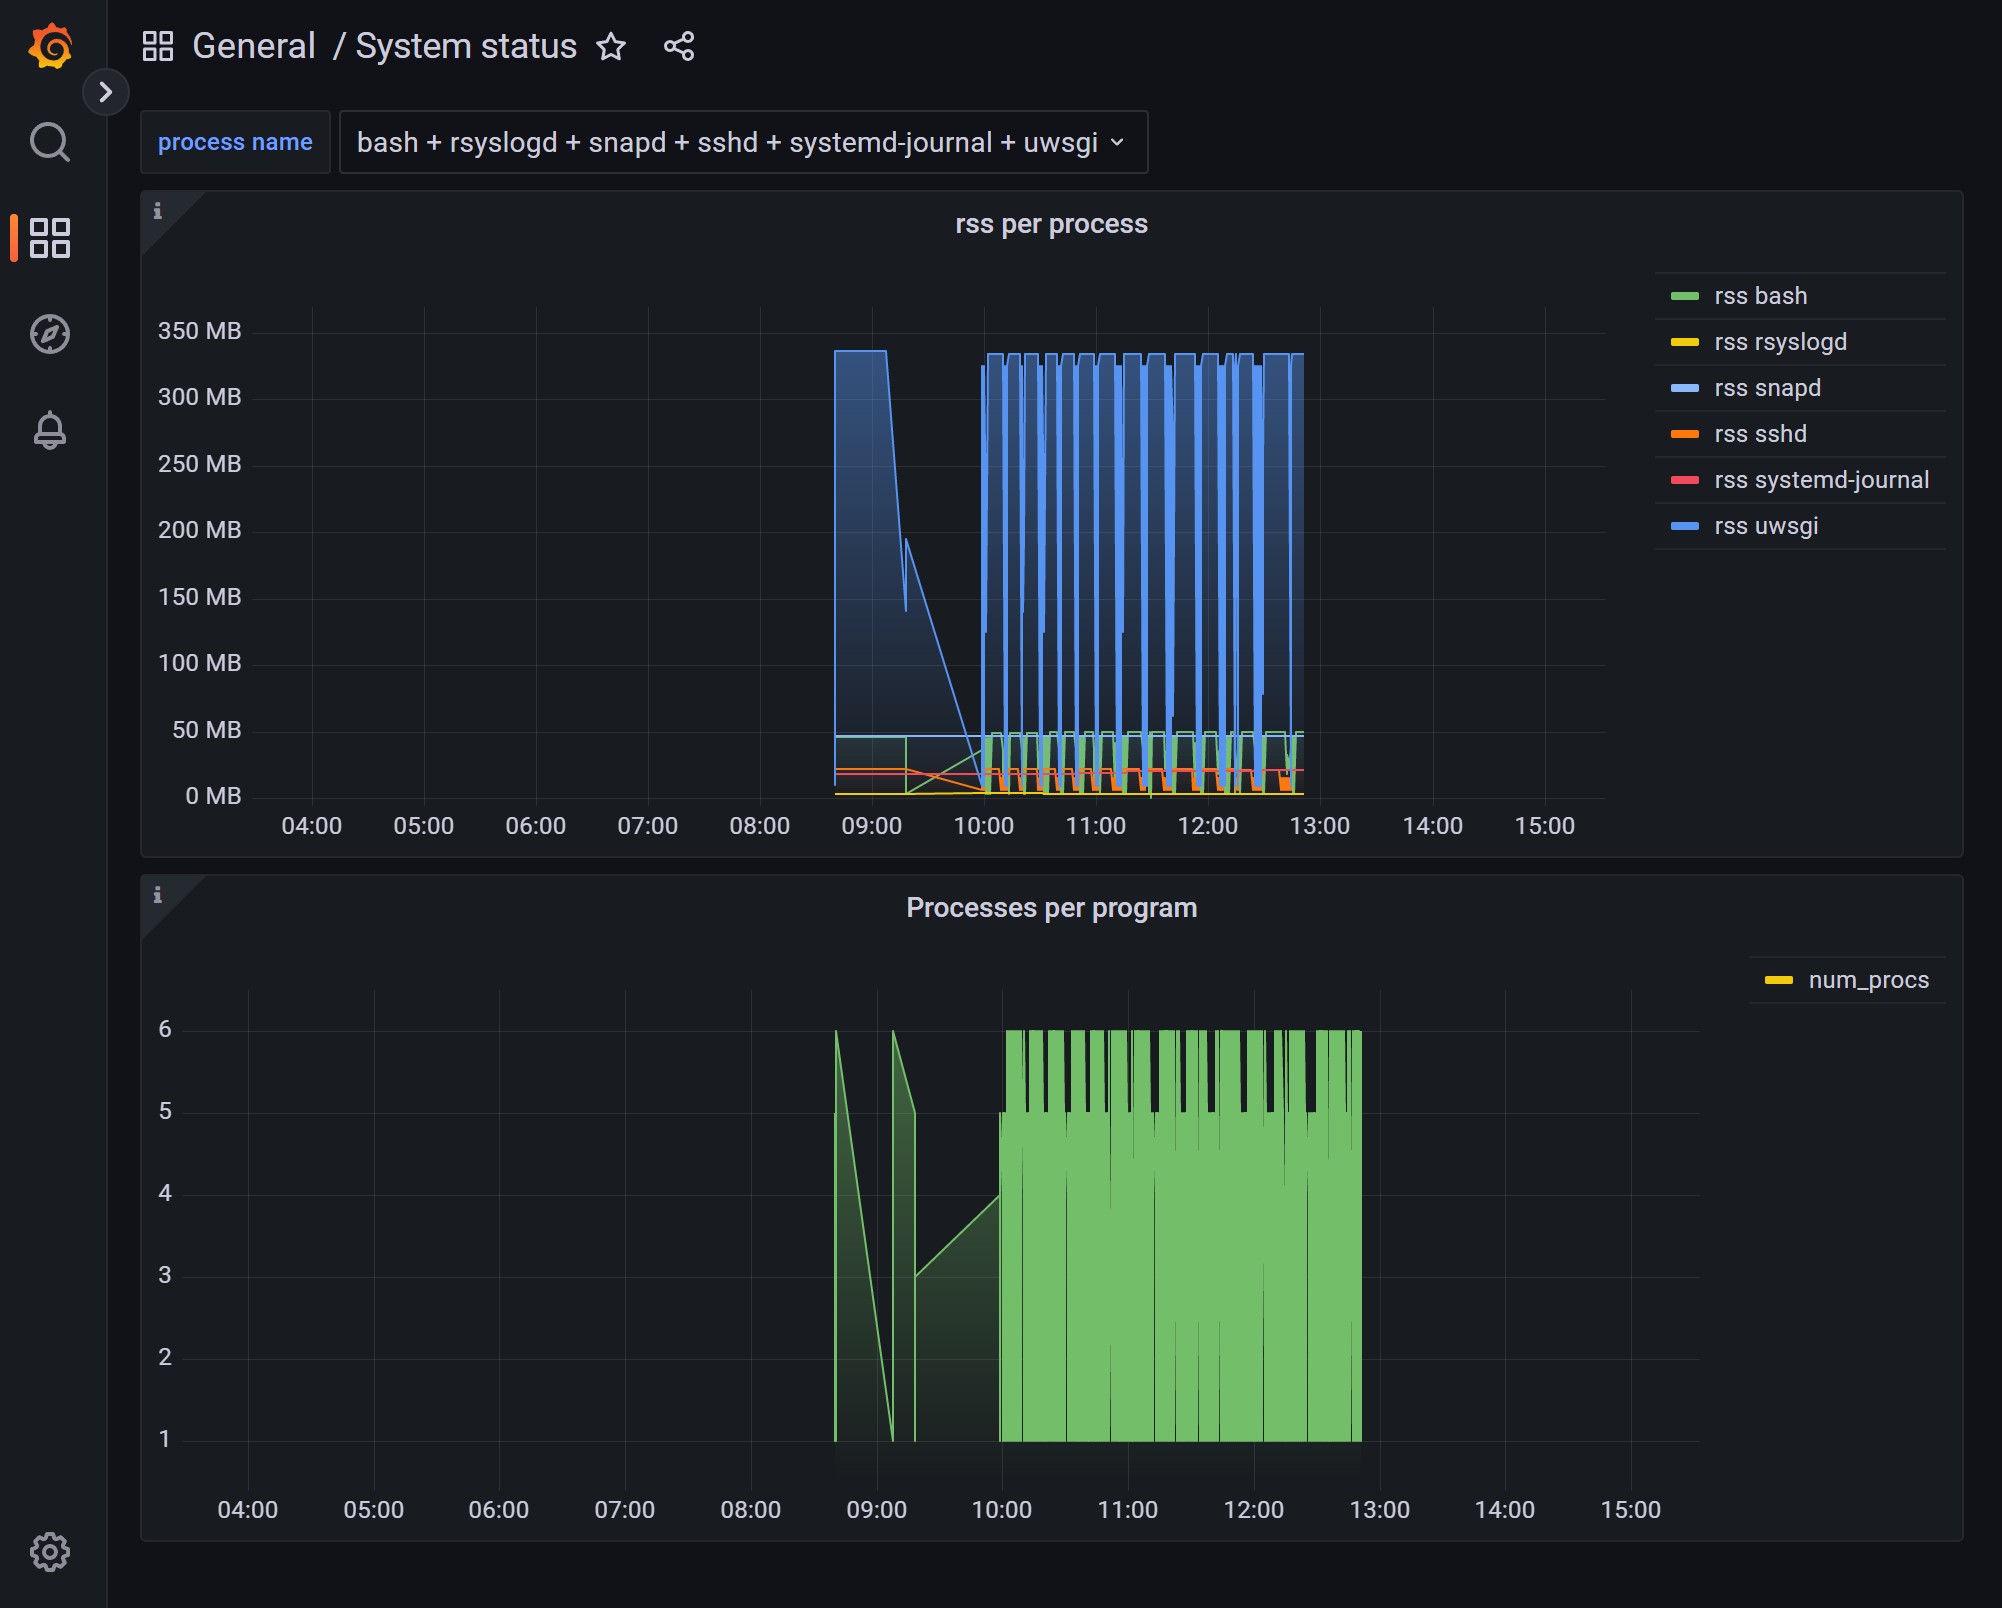The image size is (2002, 1608).
Task: Click the System status breadcrumb title
Action: [x=466, y=47]
